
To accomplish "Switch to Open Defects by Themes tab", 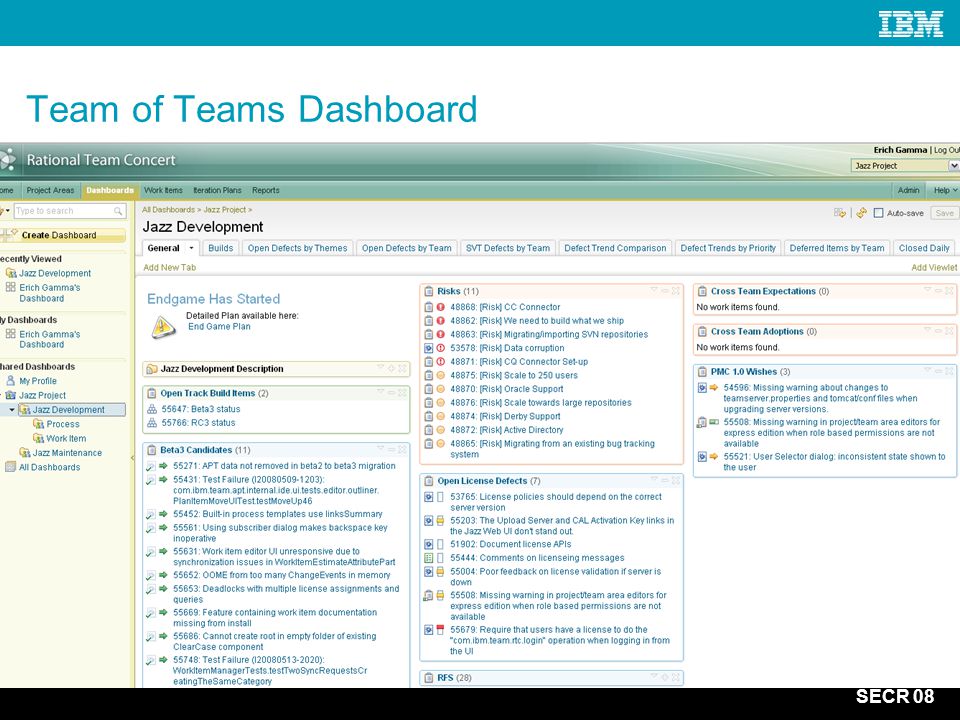I will pyautogui.click(x=297, y=248).
